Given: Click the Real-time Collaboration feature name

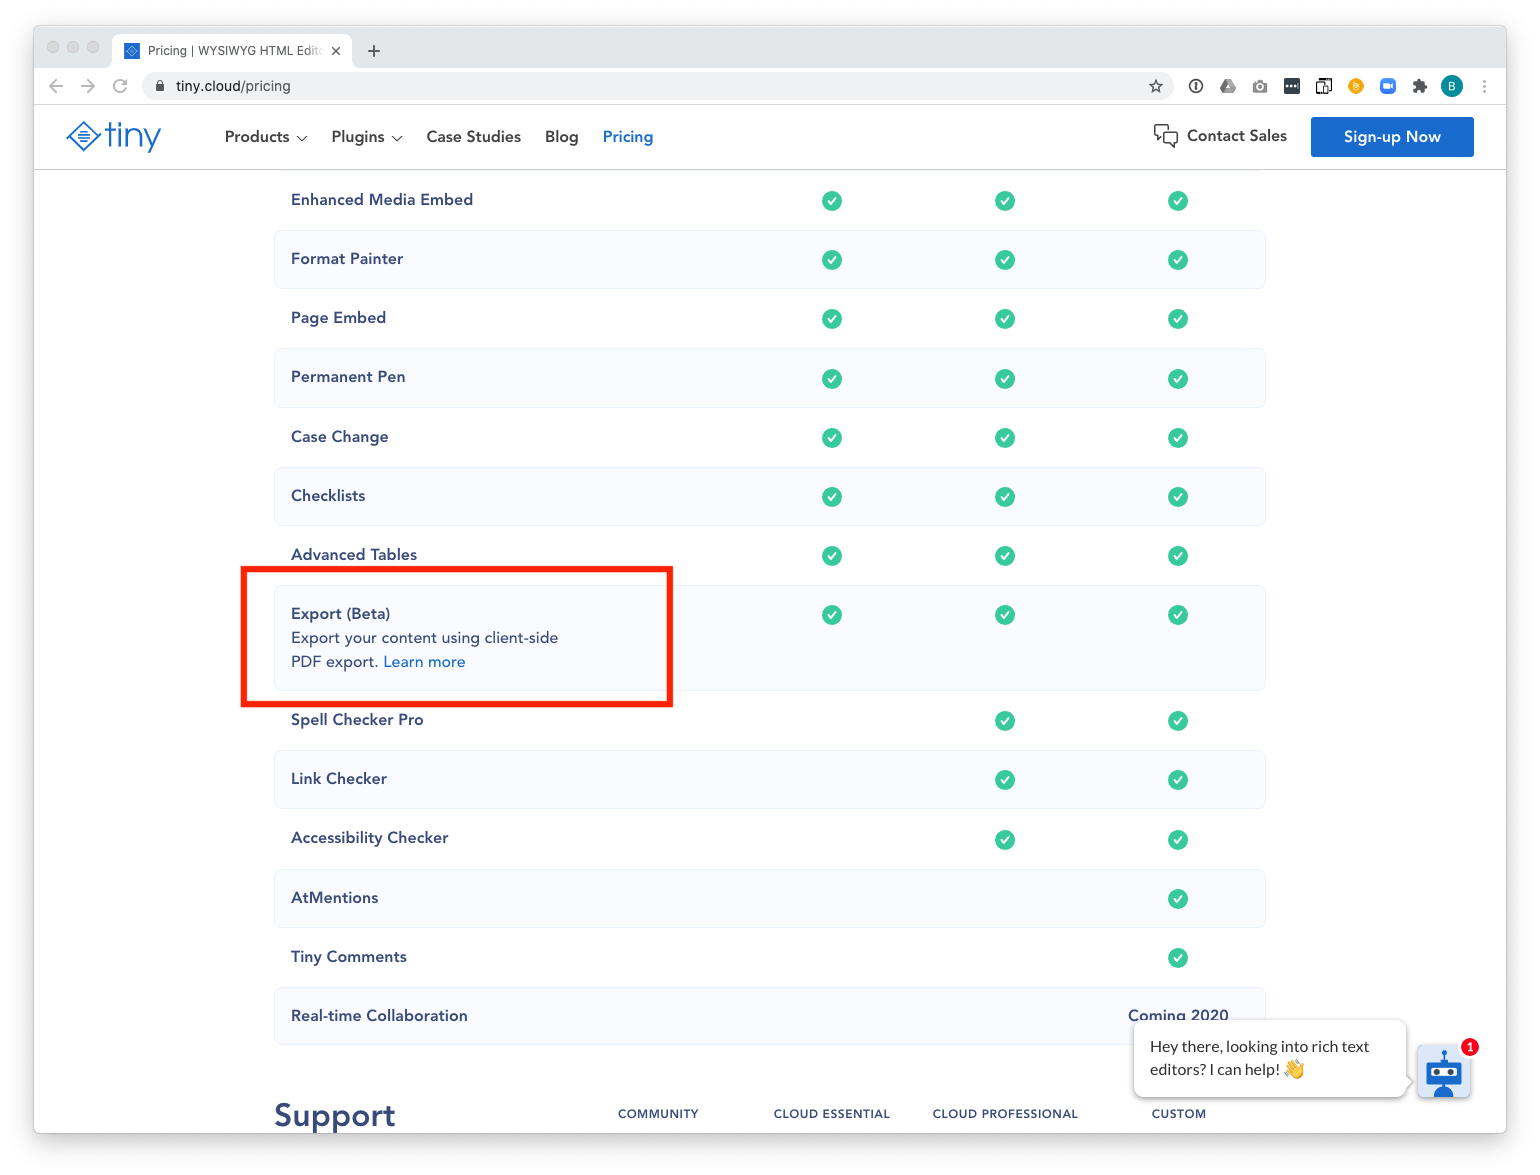Looking at the screenshot, I should pyautogui.click(x=379, y=1016).
